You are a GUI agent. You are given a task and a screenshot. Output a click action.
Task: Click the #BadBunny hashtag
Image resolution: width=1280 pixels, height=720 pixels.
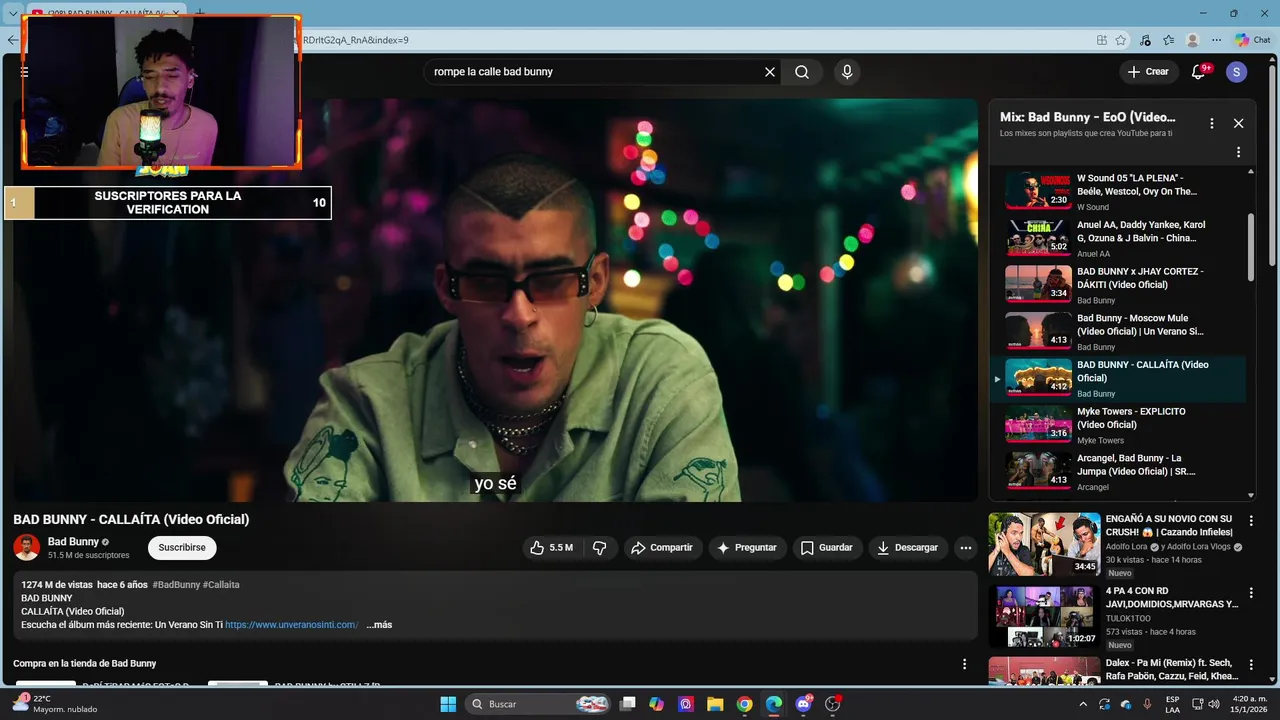(176, 585)
